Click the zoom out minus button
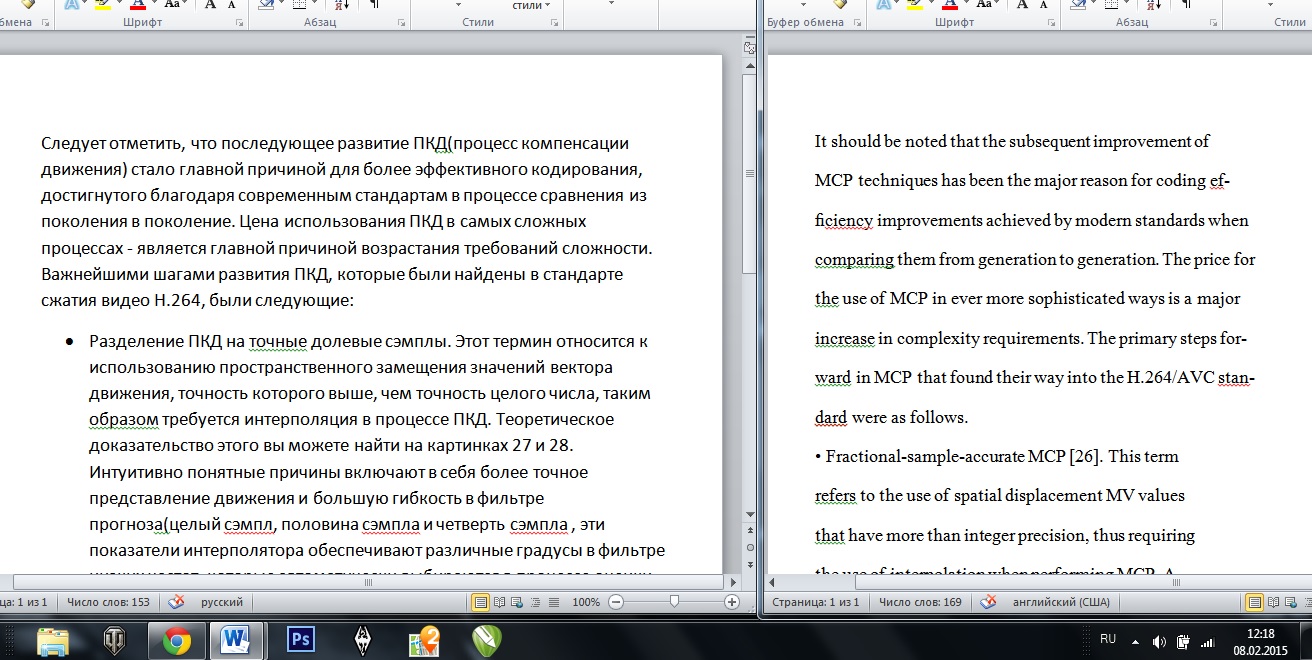The image size is (1312, 660). (x=616, y=602)
